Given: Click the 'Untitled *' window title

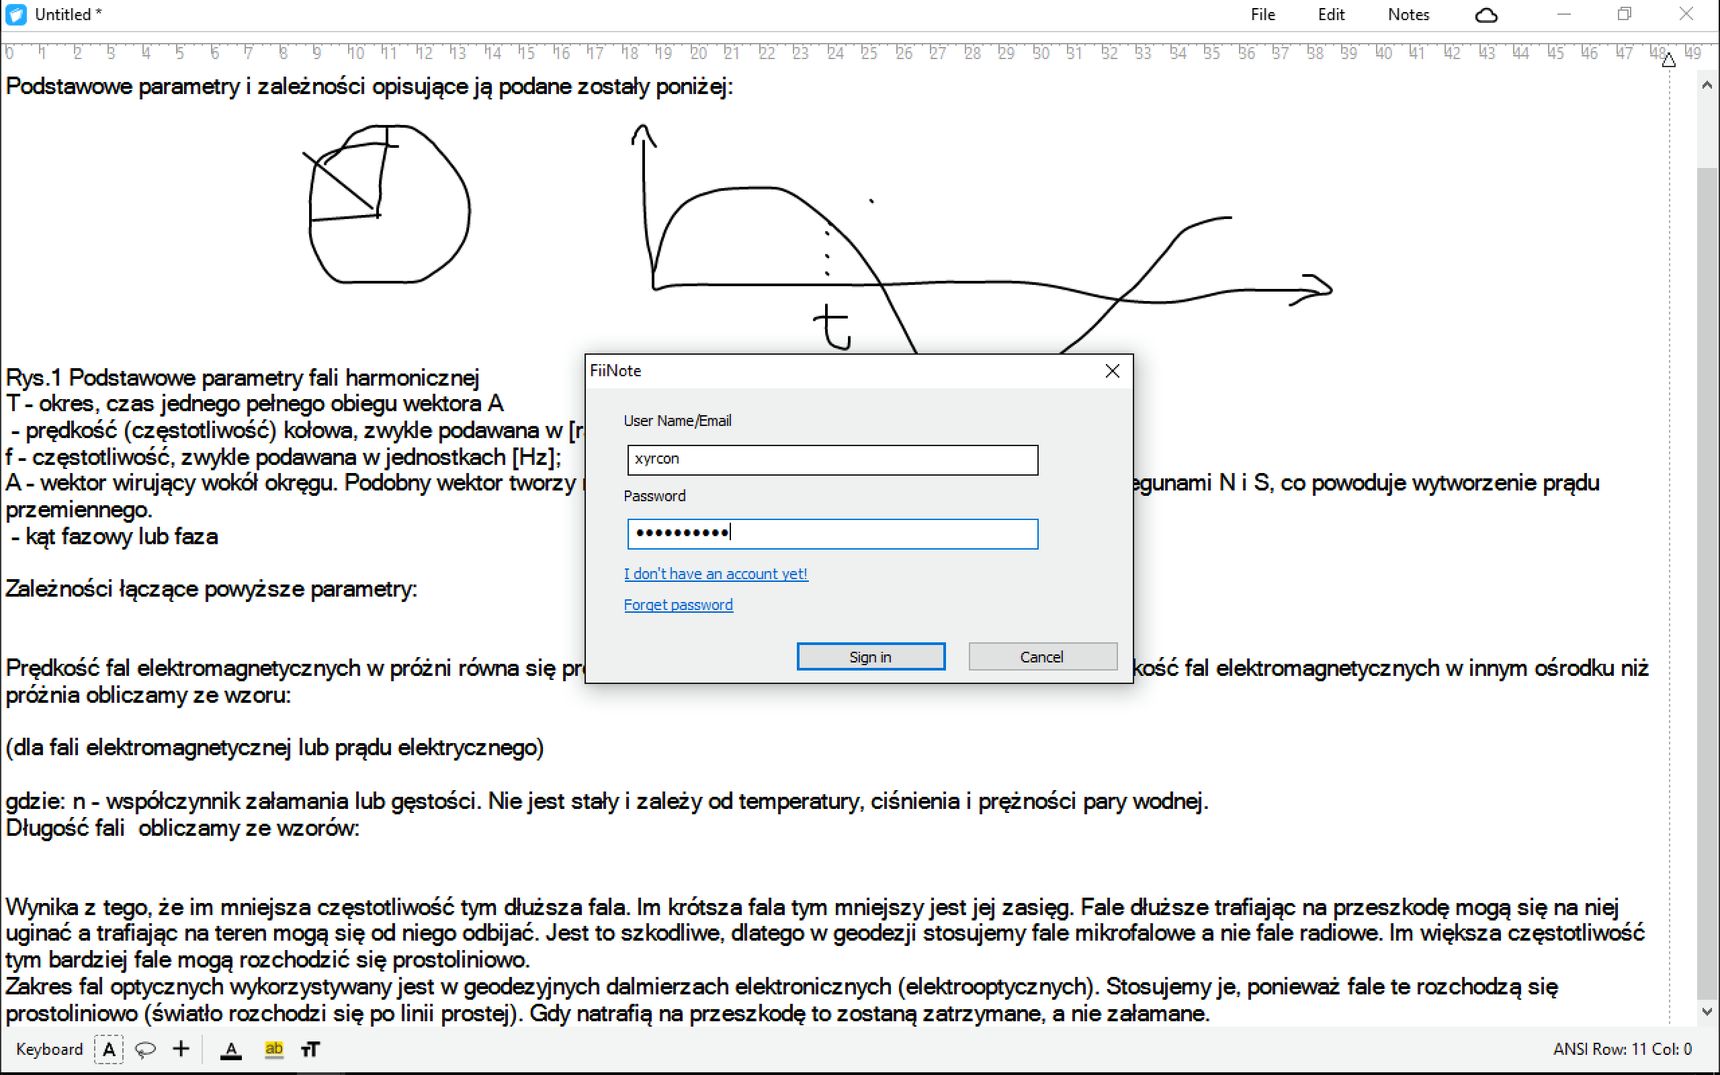Looking at the screenshot, I should coord(68,15).
